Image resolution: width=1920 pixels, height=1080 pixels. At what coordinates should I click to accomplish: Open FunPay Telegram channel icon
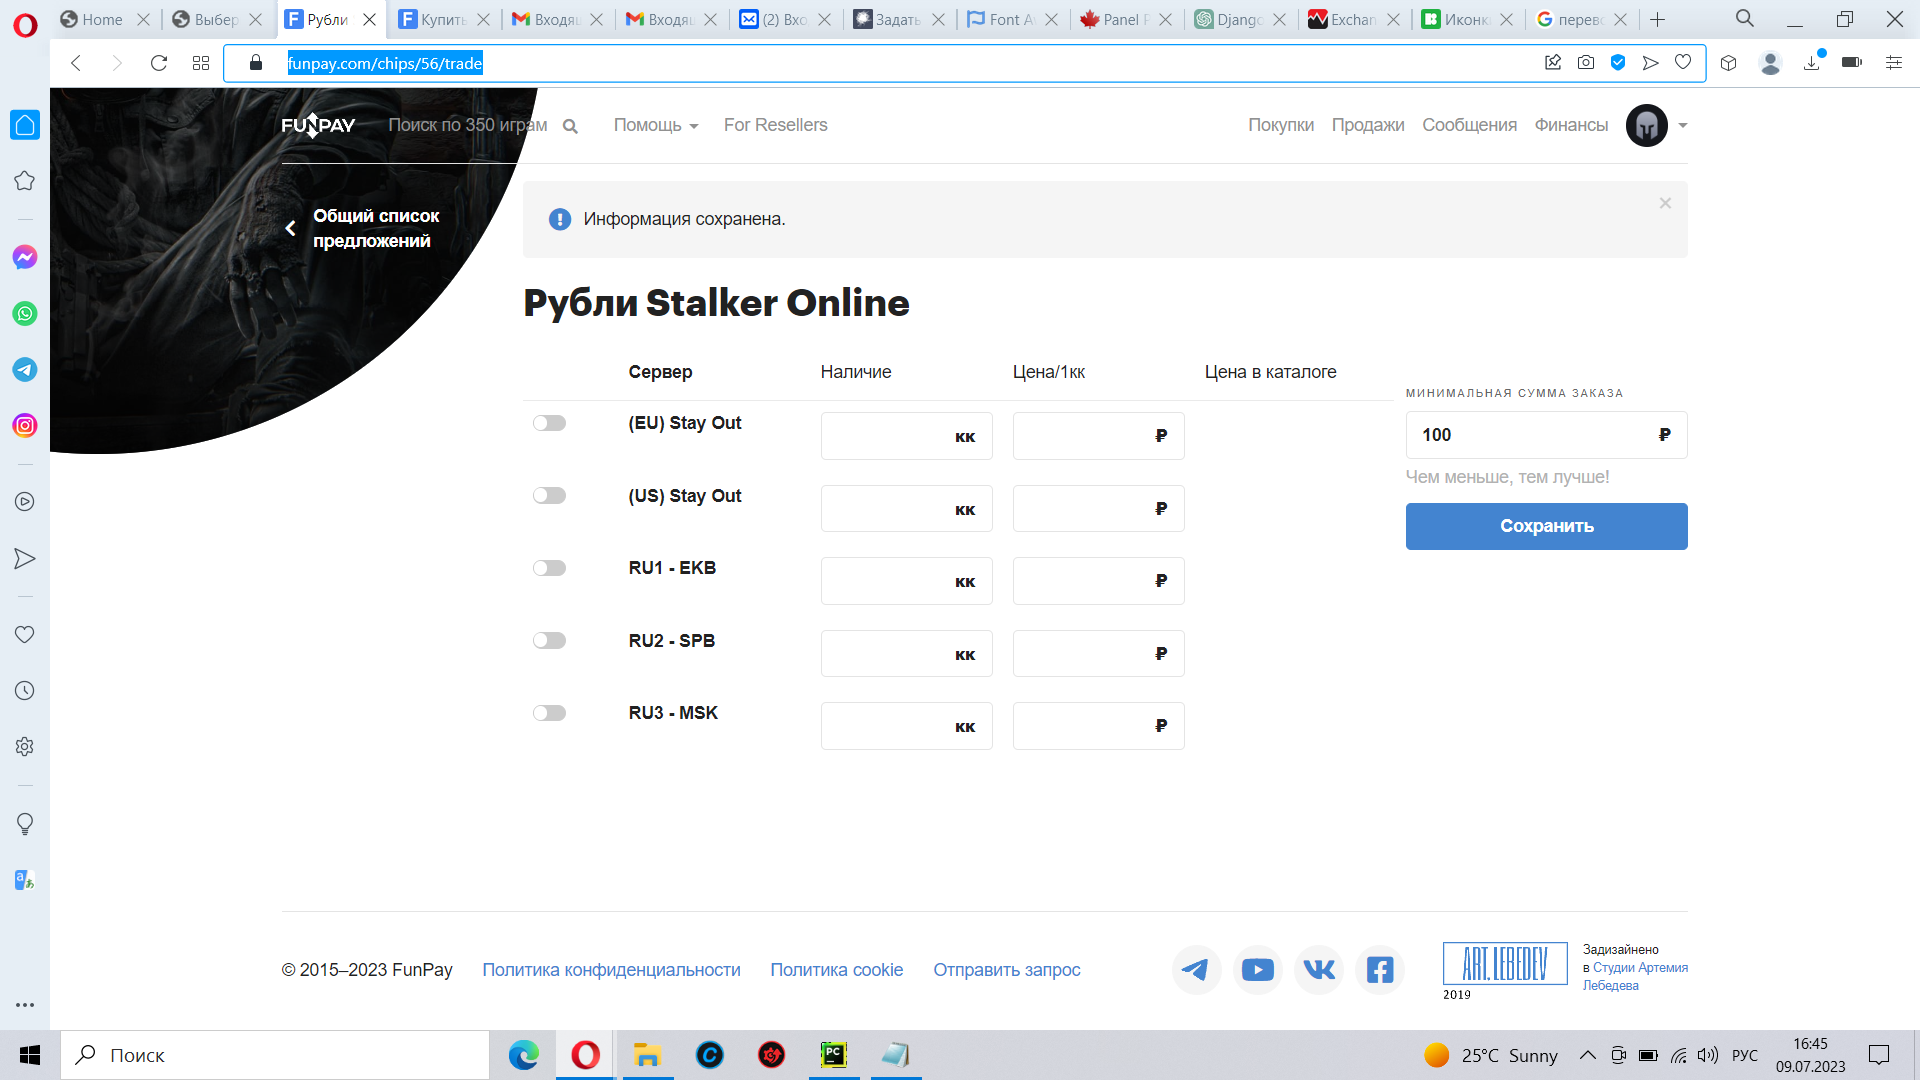point(1196,969)
